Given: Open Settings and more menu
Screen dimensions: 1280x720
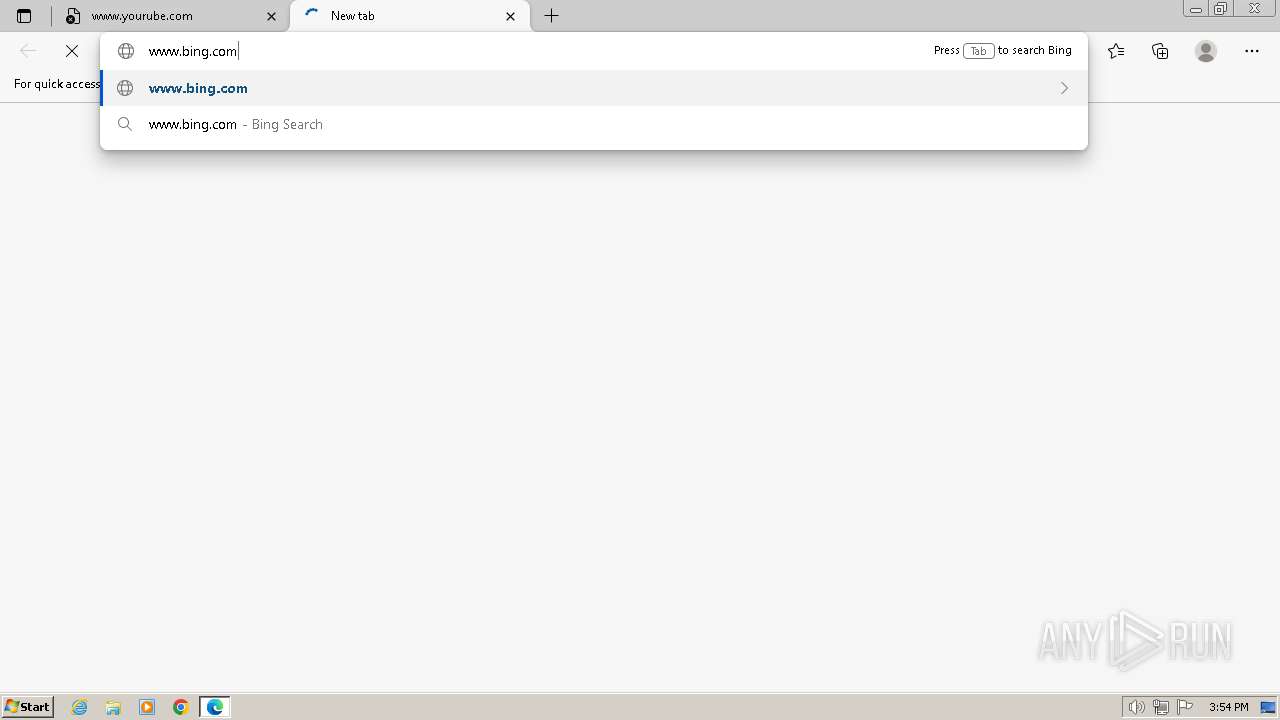Looking at the screenshot, I should tap(1252, 51).
